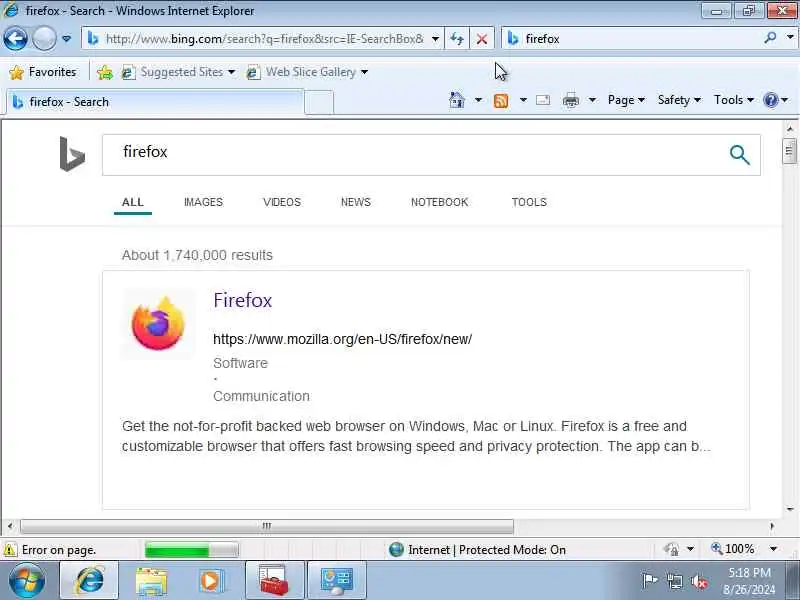
Task: Click the vertical scrollbar down arrow
Action: click(790, 509)
